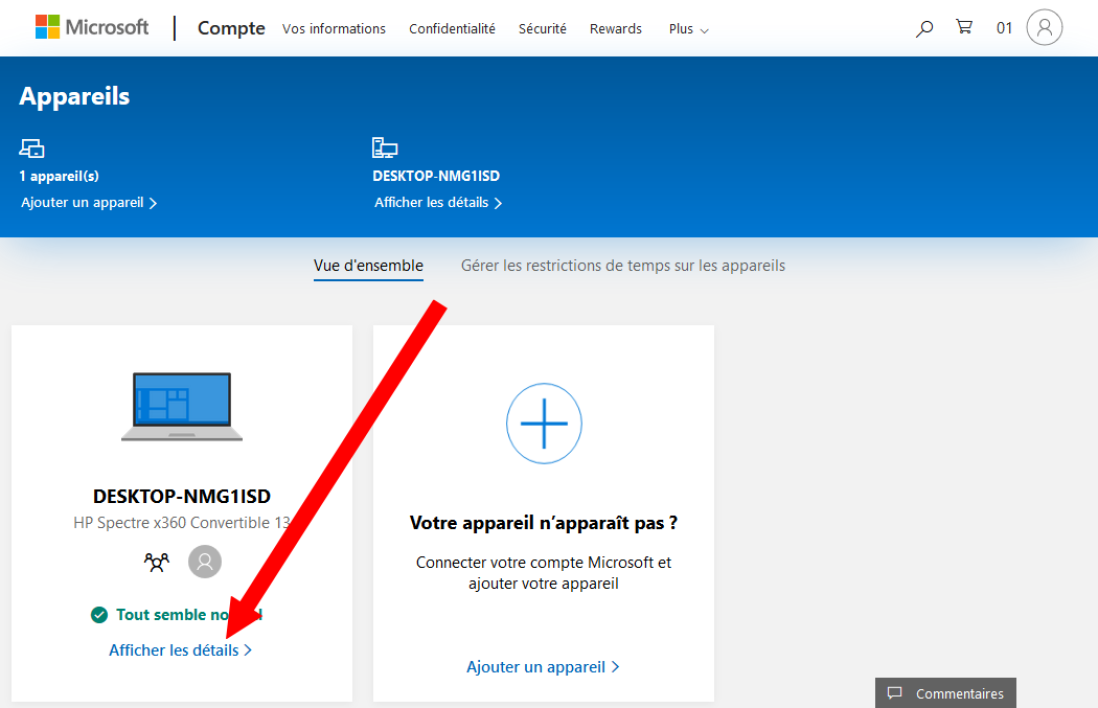This screenshot has height=708, width=1098.
Task: Open the Plus dropdown in the navigation bar
Action: tap(688, 28)
